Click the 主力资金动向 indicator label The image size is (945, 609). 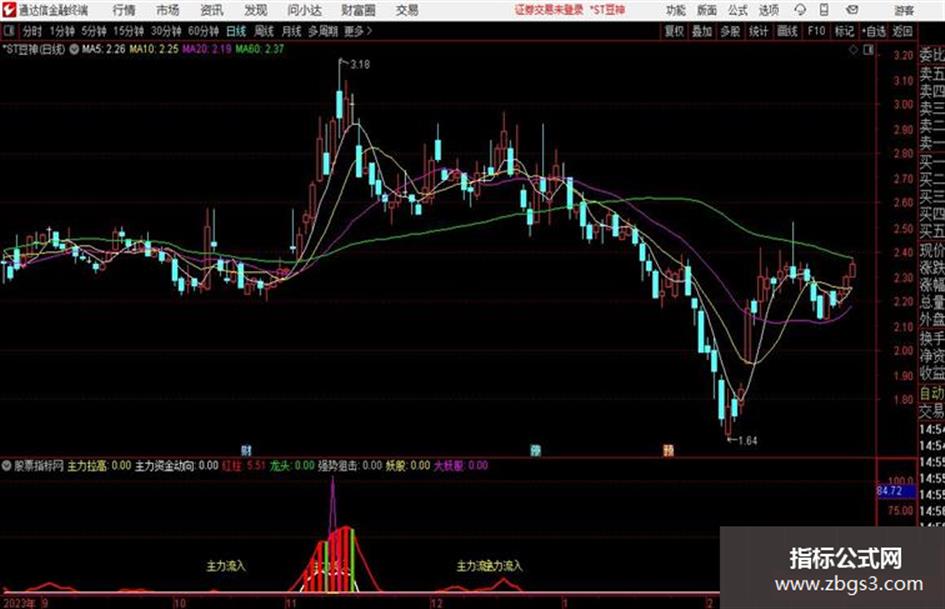(x=177, y=465)
